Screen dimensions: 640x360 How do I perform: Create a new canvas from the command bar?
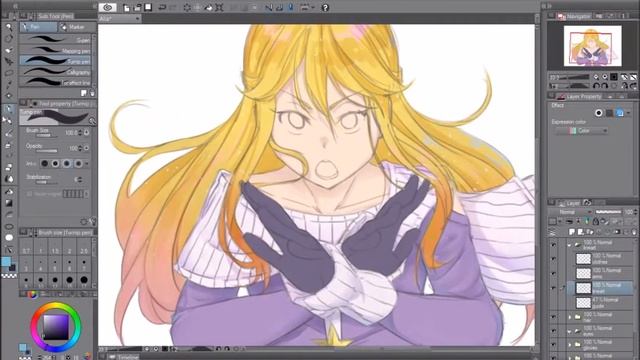click(127, 7)
